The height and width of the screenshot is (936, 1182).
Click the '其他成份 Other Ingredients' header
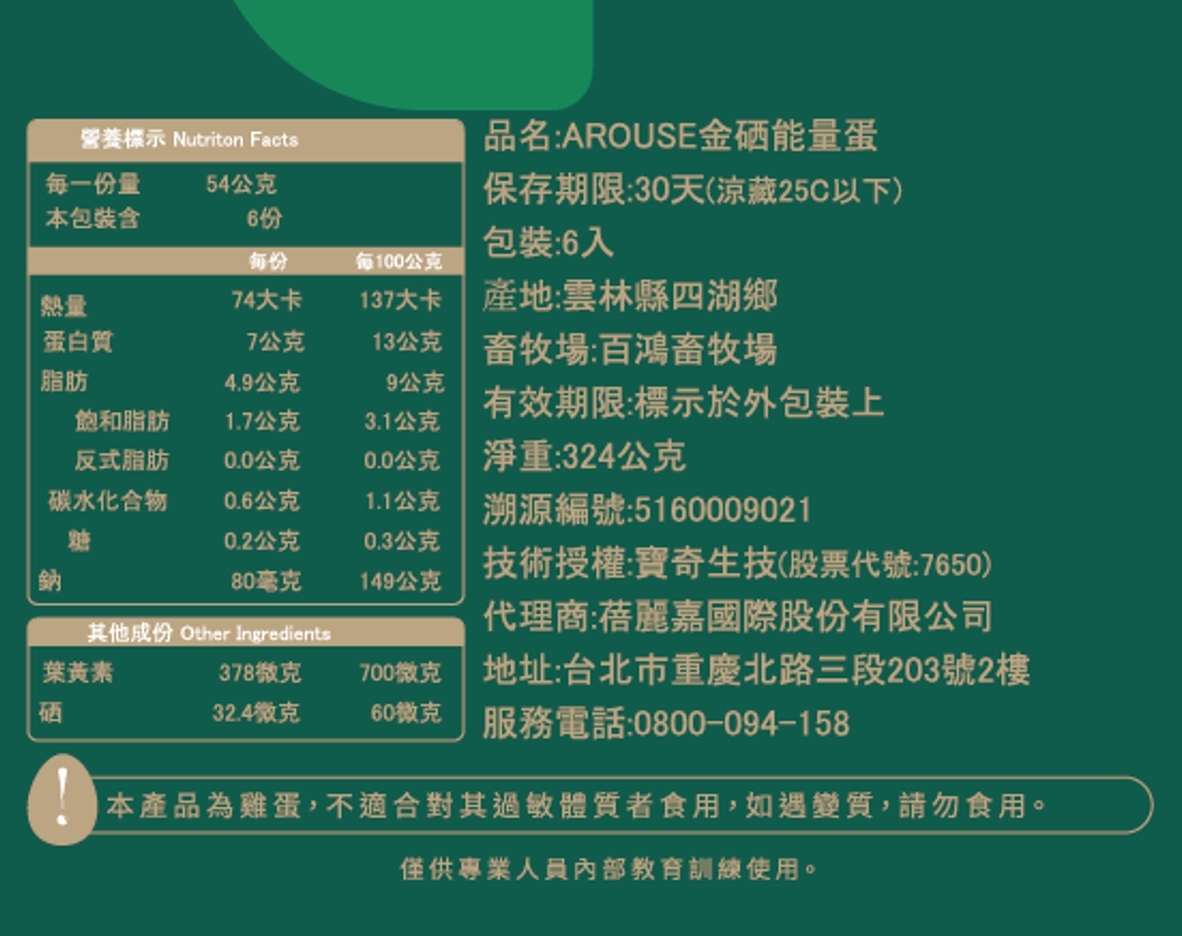(209, 633)
